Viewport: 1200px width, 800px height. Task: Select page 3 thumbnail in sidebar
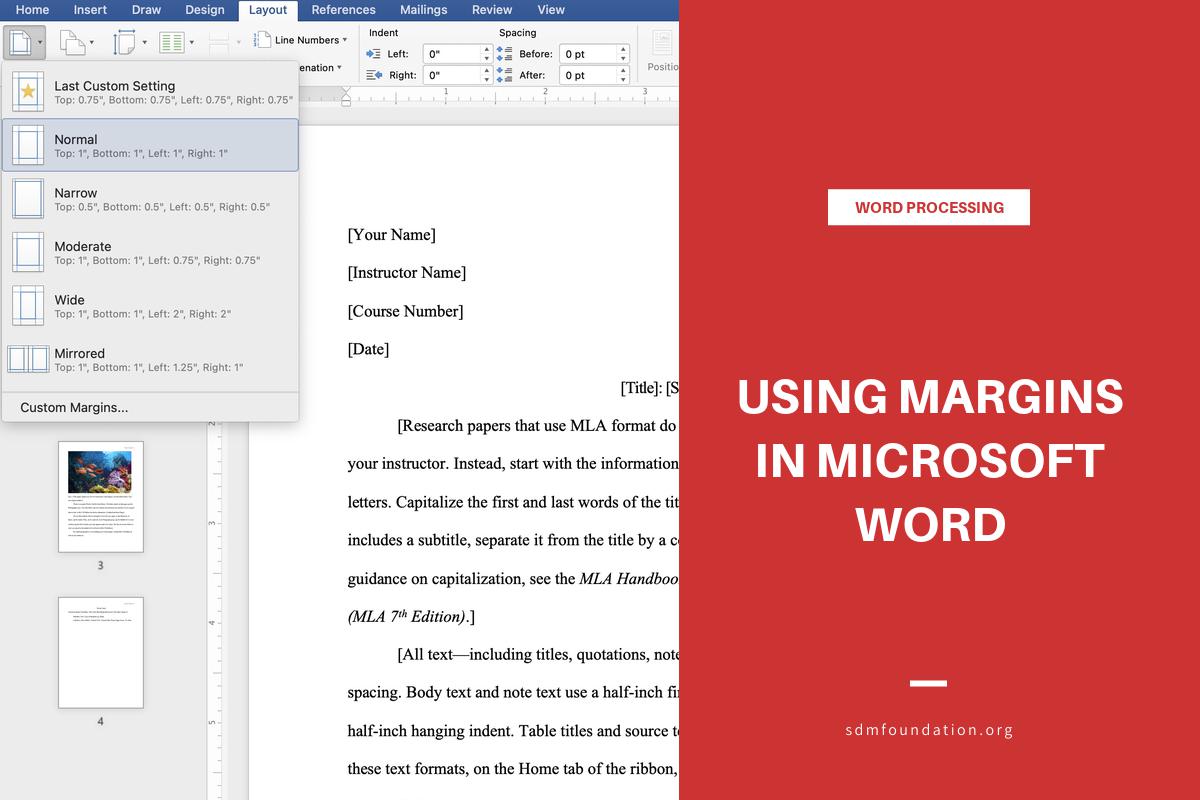[x=100, y=495]
